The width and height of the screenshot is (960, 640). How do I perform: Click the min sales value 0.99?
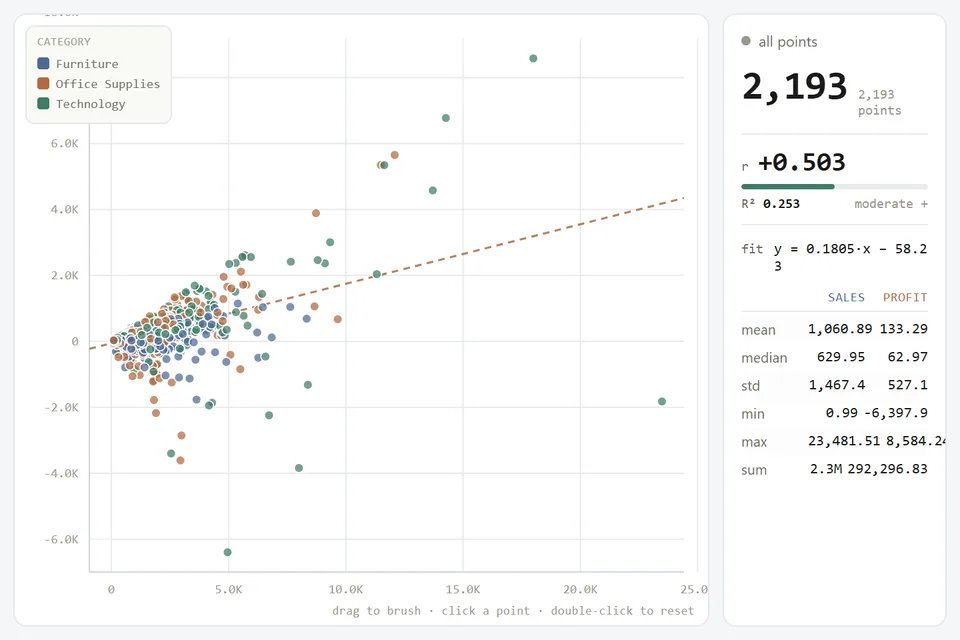pyautogui.click(x=842, y=413)
